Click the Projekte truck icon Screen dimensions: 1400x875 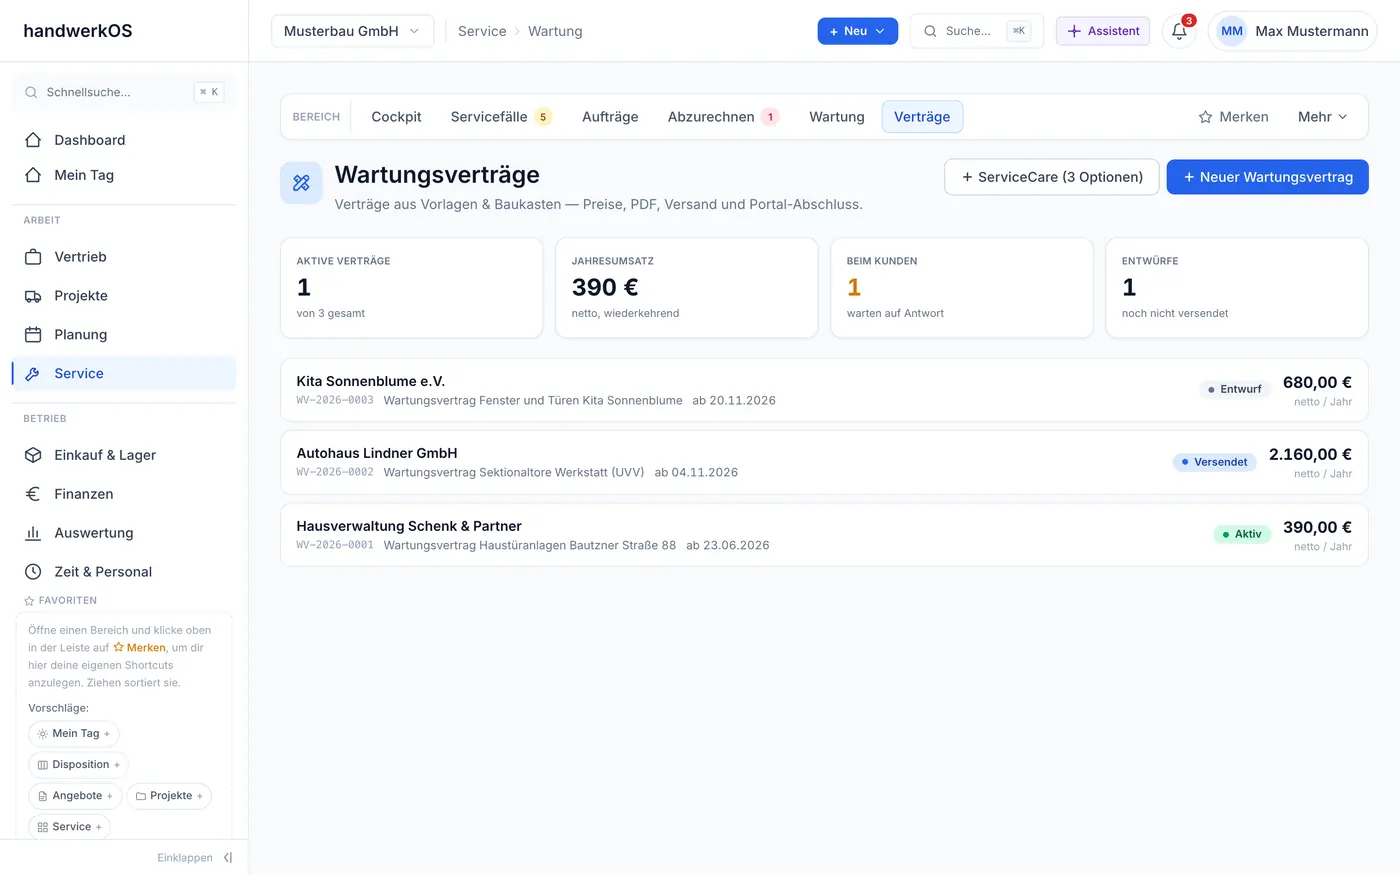coord(33,296)
